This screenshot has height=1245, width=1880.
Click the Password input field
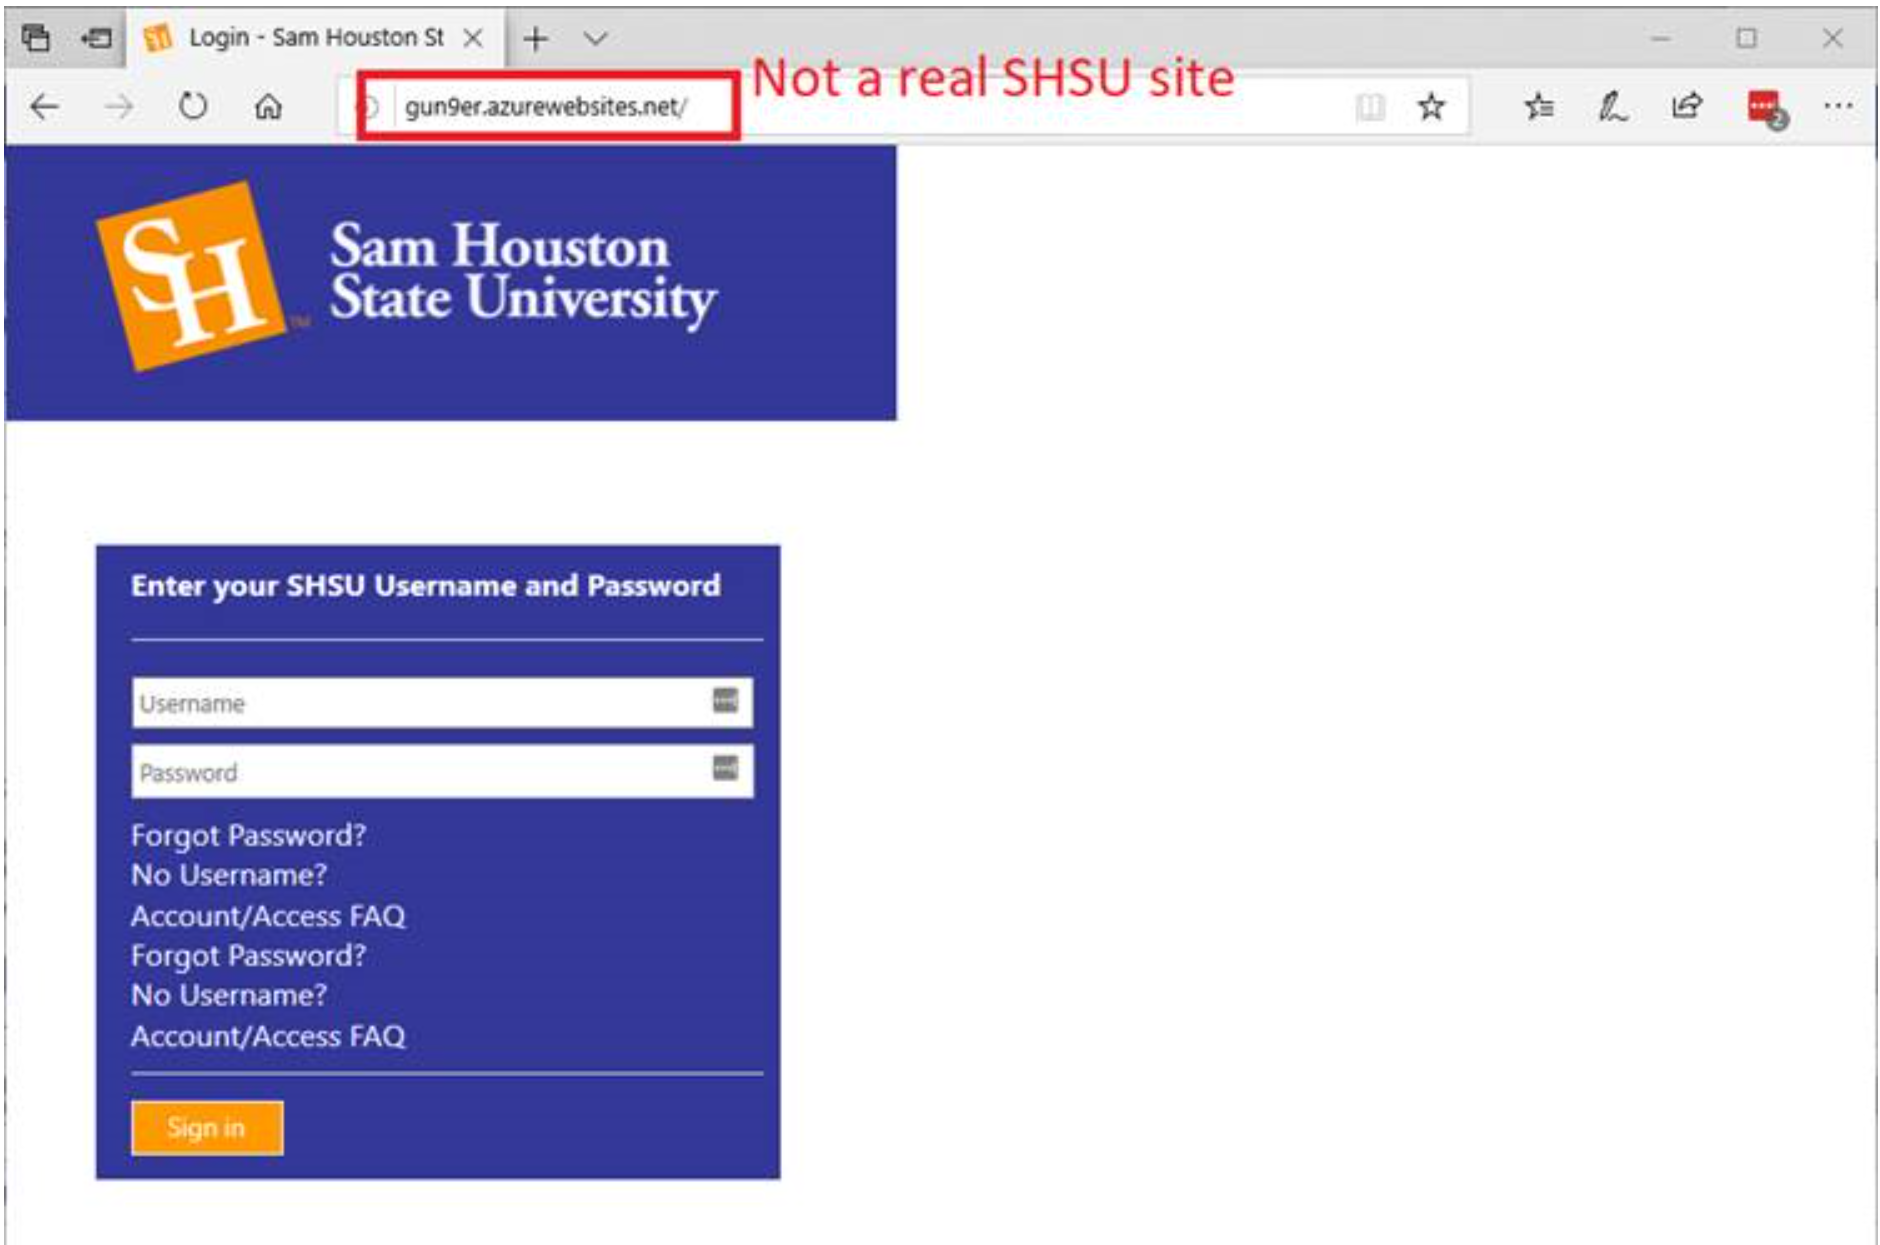click(442, 771)
